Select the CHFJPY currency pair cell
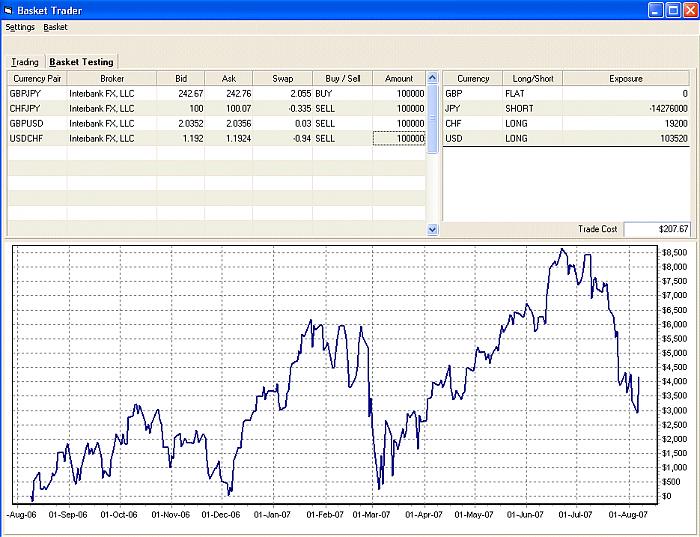700x537 pixels. click(x=37, y=108)
